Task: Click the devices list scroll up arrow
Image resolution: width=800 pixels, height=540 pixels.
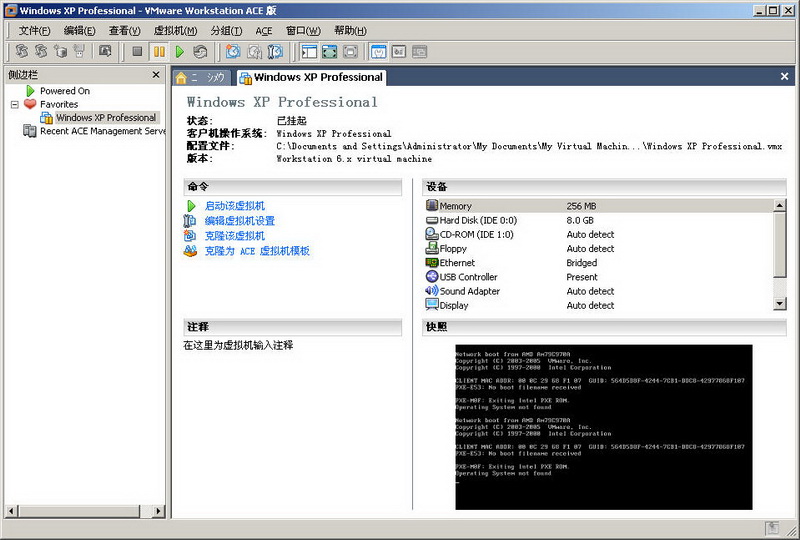Action: point(780,205)
